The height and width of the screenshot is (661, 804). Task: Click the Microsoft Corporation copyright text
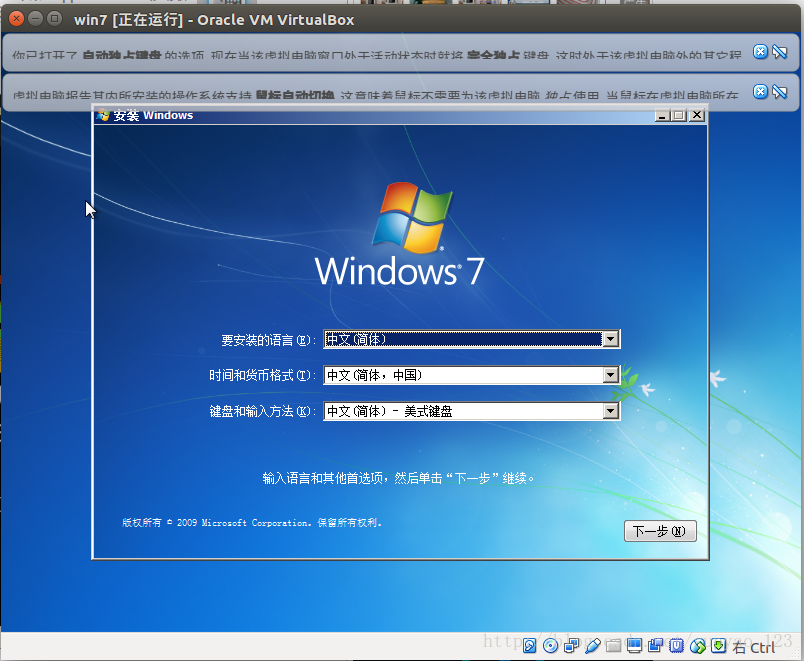pyautogui.click(x=252, y=523)
